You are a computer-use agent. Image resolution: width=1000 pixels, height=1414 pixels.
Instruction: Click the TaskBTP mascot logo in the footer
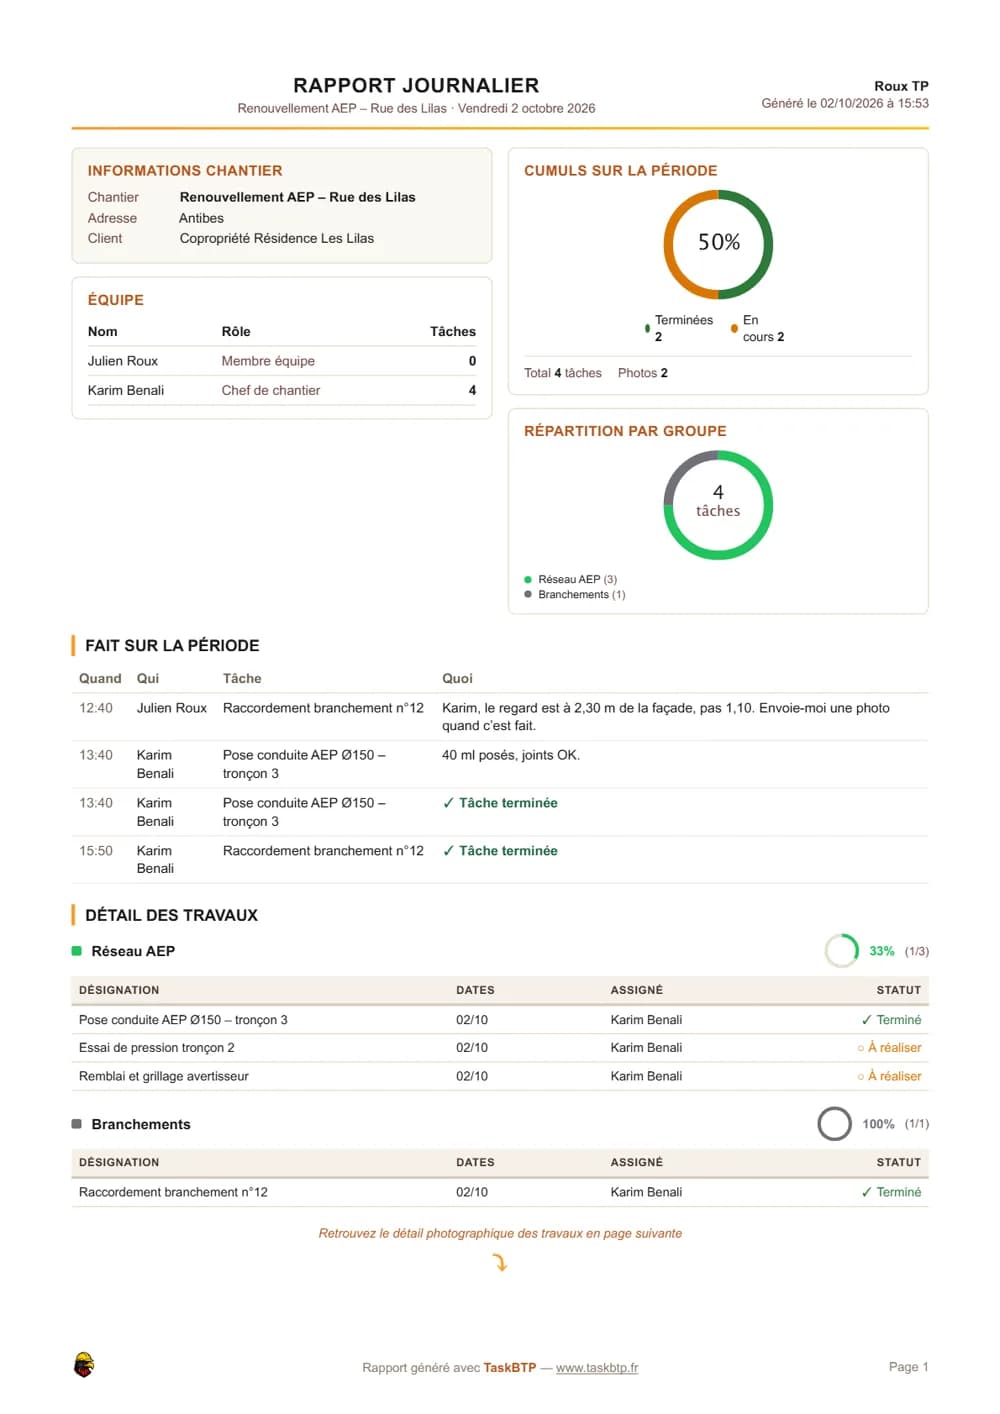[x=84, y=1365]
